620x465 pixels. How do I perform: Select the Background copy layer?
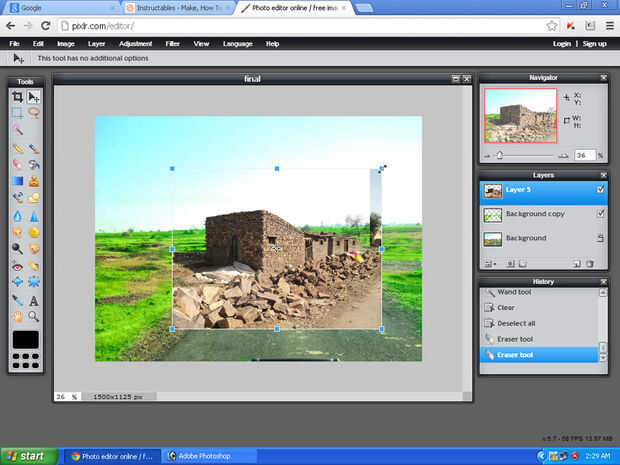(x=543, y=215)
